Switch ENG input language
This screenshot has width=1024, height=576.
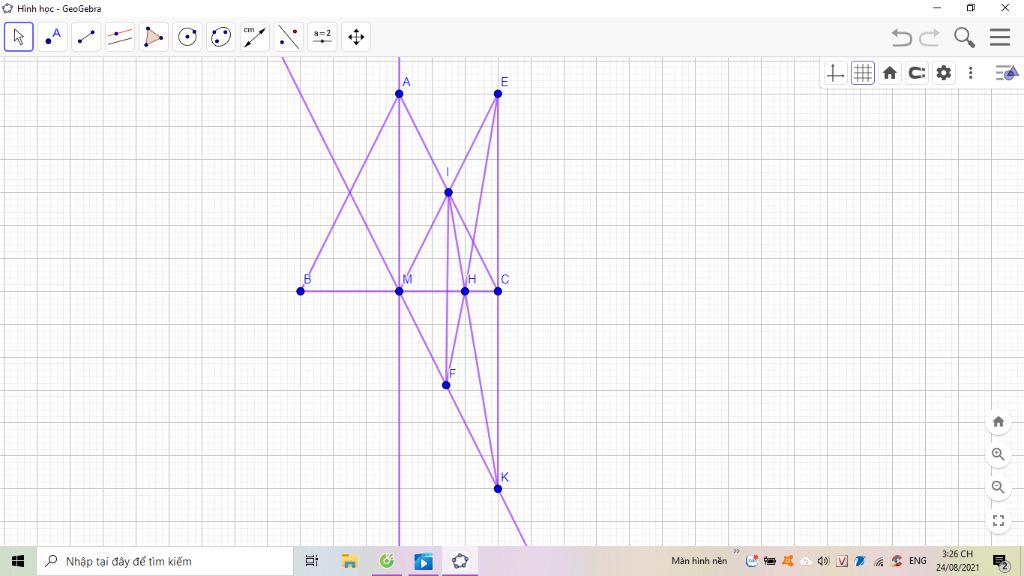pos(918,561)
